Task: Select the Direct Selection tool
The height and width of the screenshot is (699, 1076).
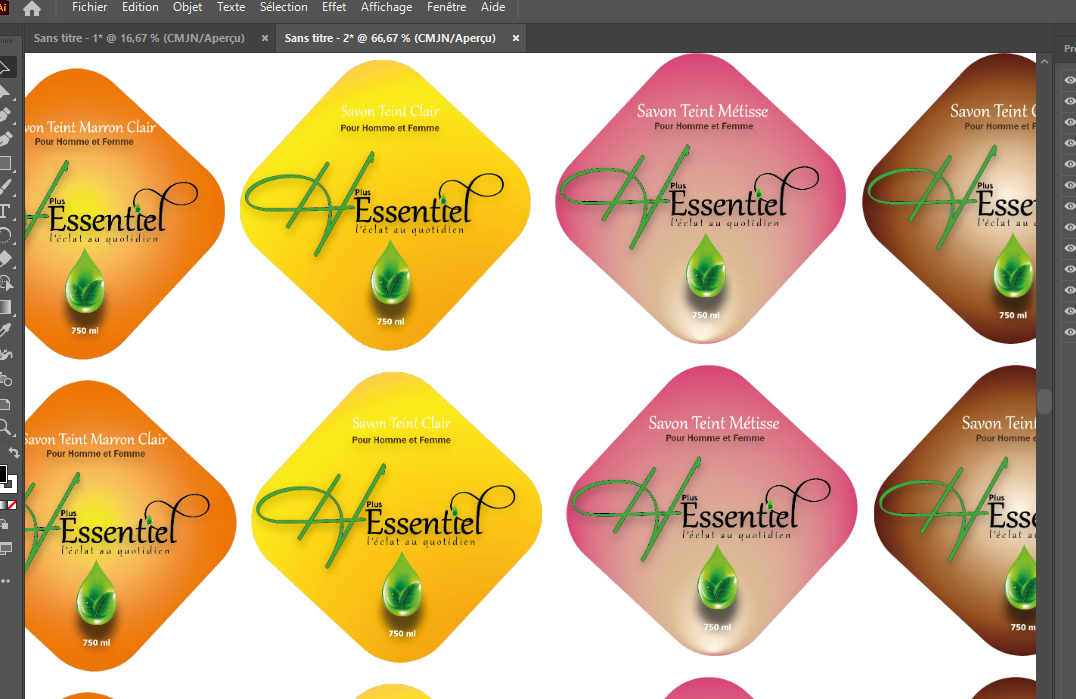Action: 5,92
